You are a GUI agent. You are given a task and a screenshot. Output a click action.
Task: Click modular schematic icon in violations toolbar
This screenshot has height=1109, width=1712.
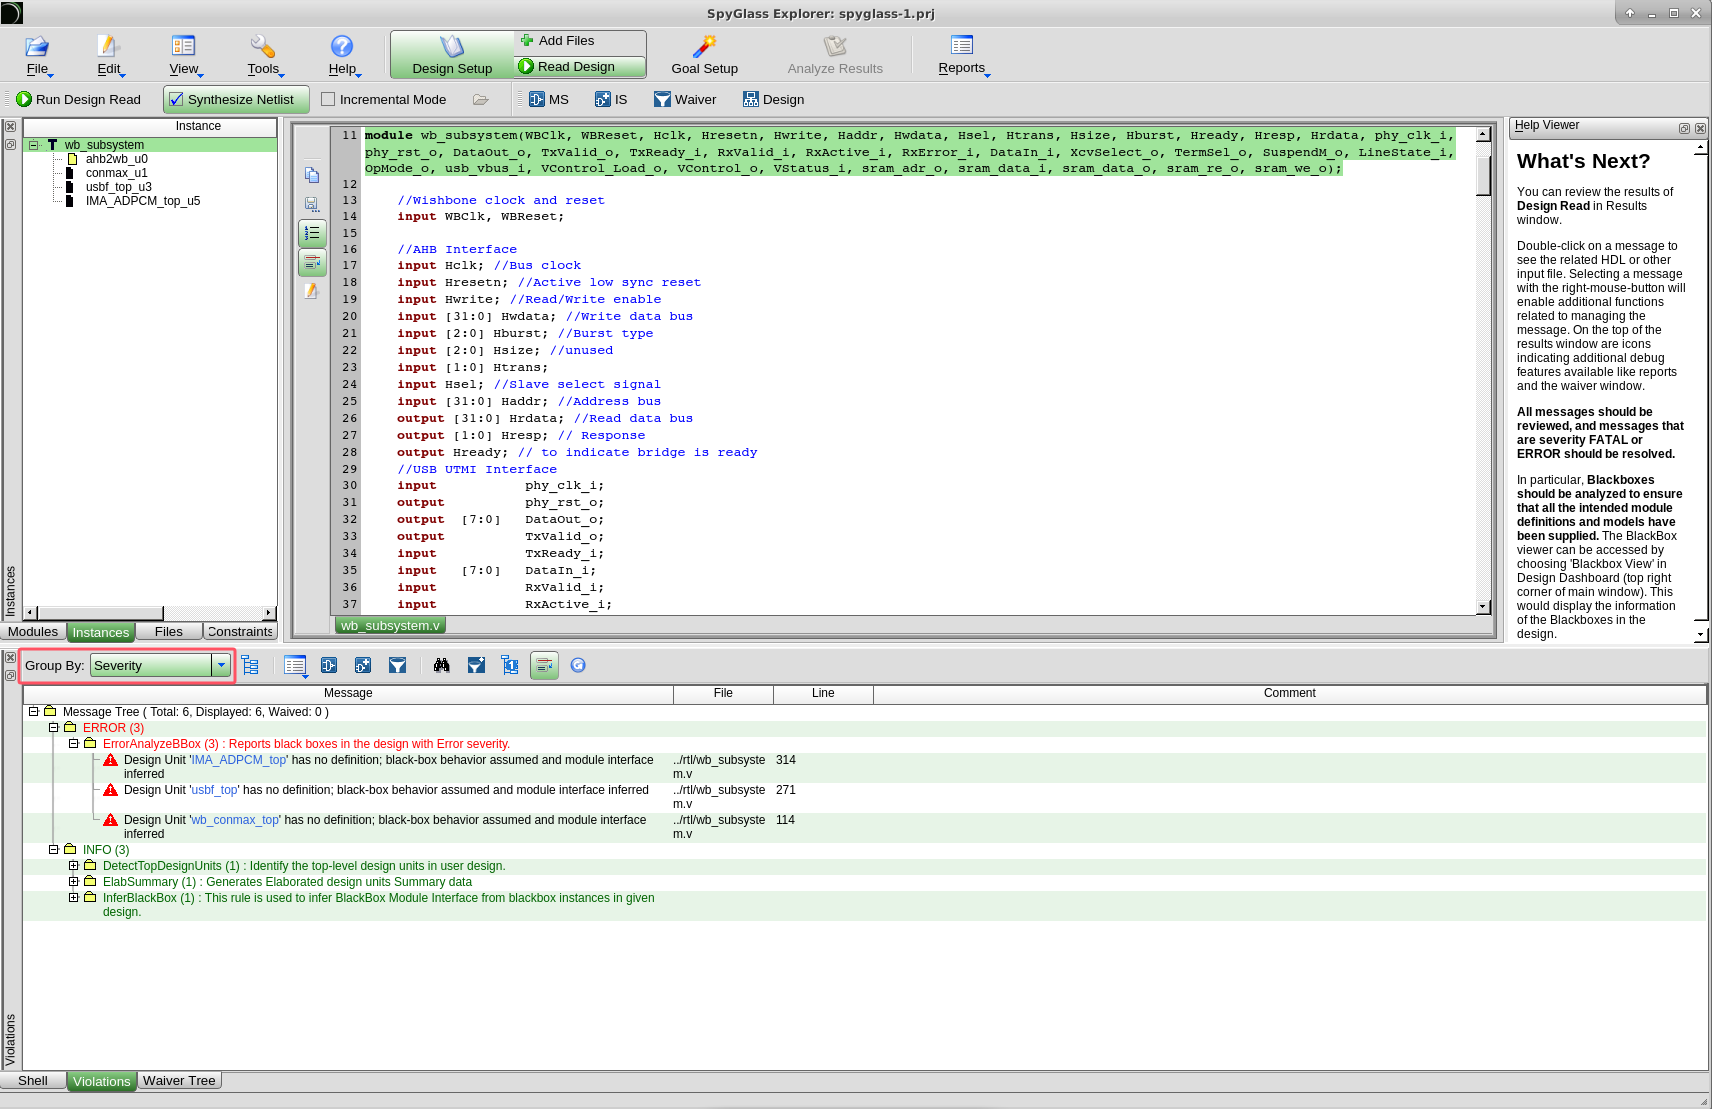point(329,665)
